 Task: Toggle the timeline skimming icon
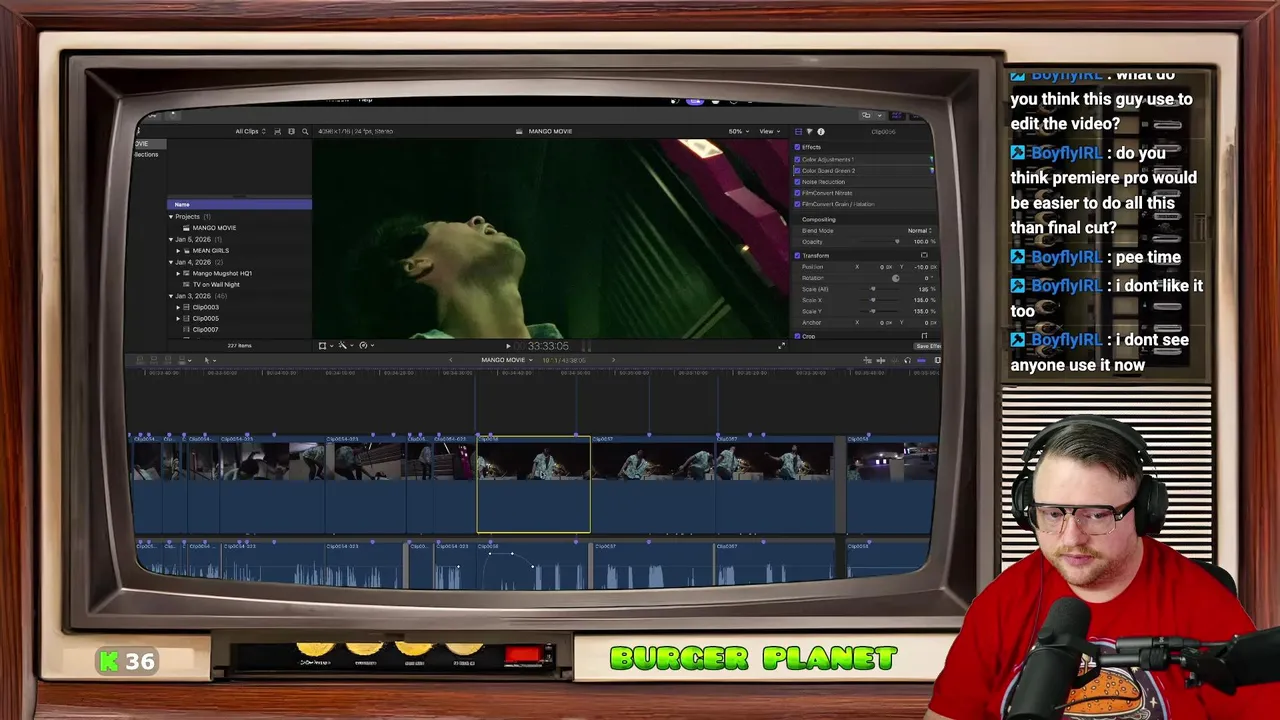(879, 360)
